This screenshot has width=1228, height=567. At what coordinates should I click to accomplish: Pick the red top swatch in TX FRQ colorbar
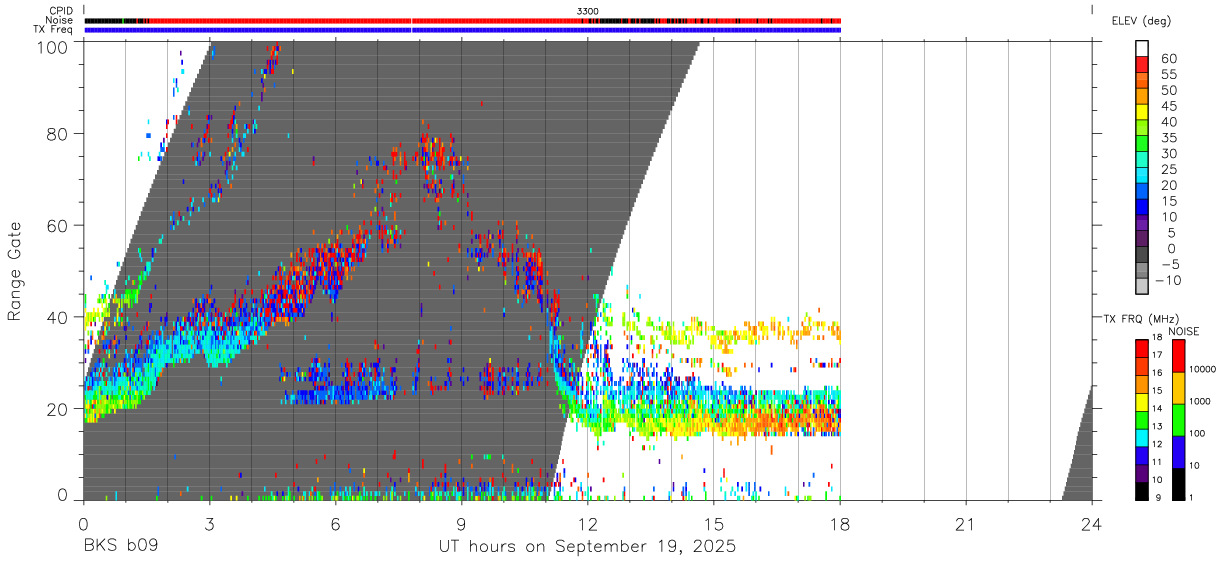(x=1142, y=349)
